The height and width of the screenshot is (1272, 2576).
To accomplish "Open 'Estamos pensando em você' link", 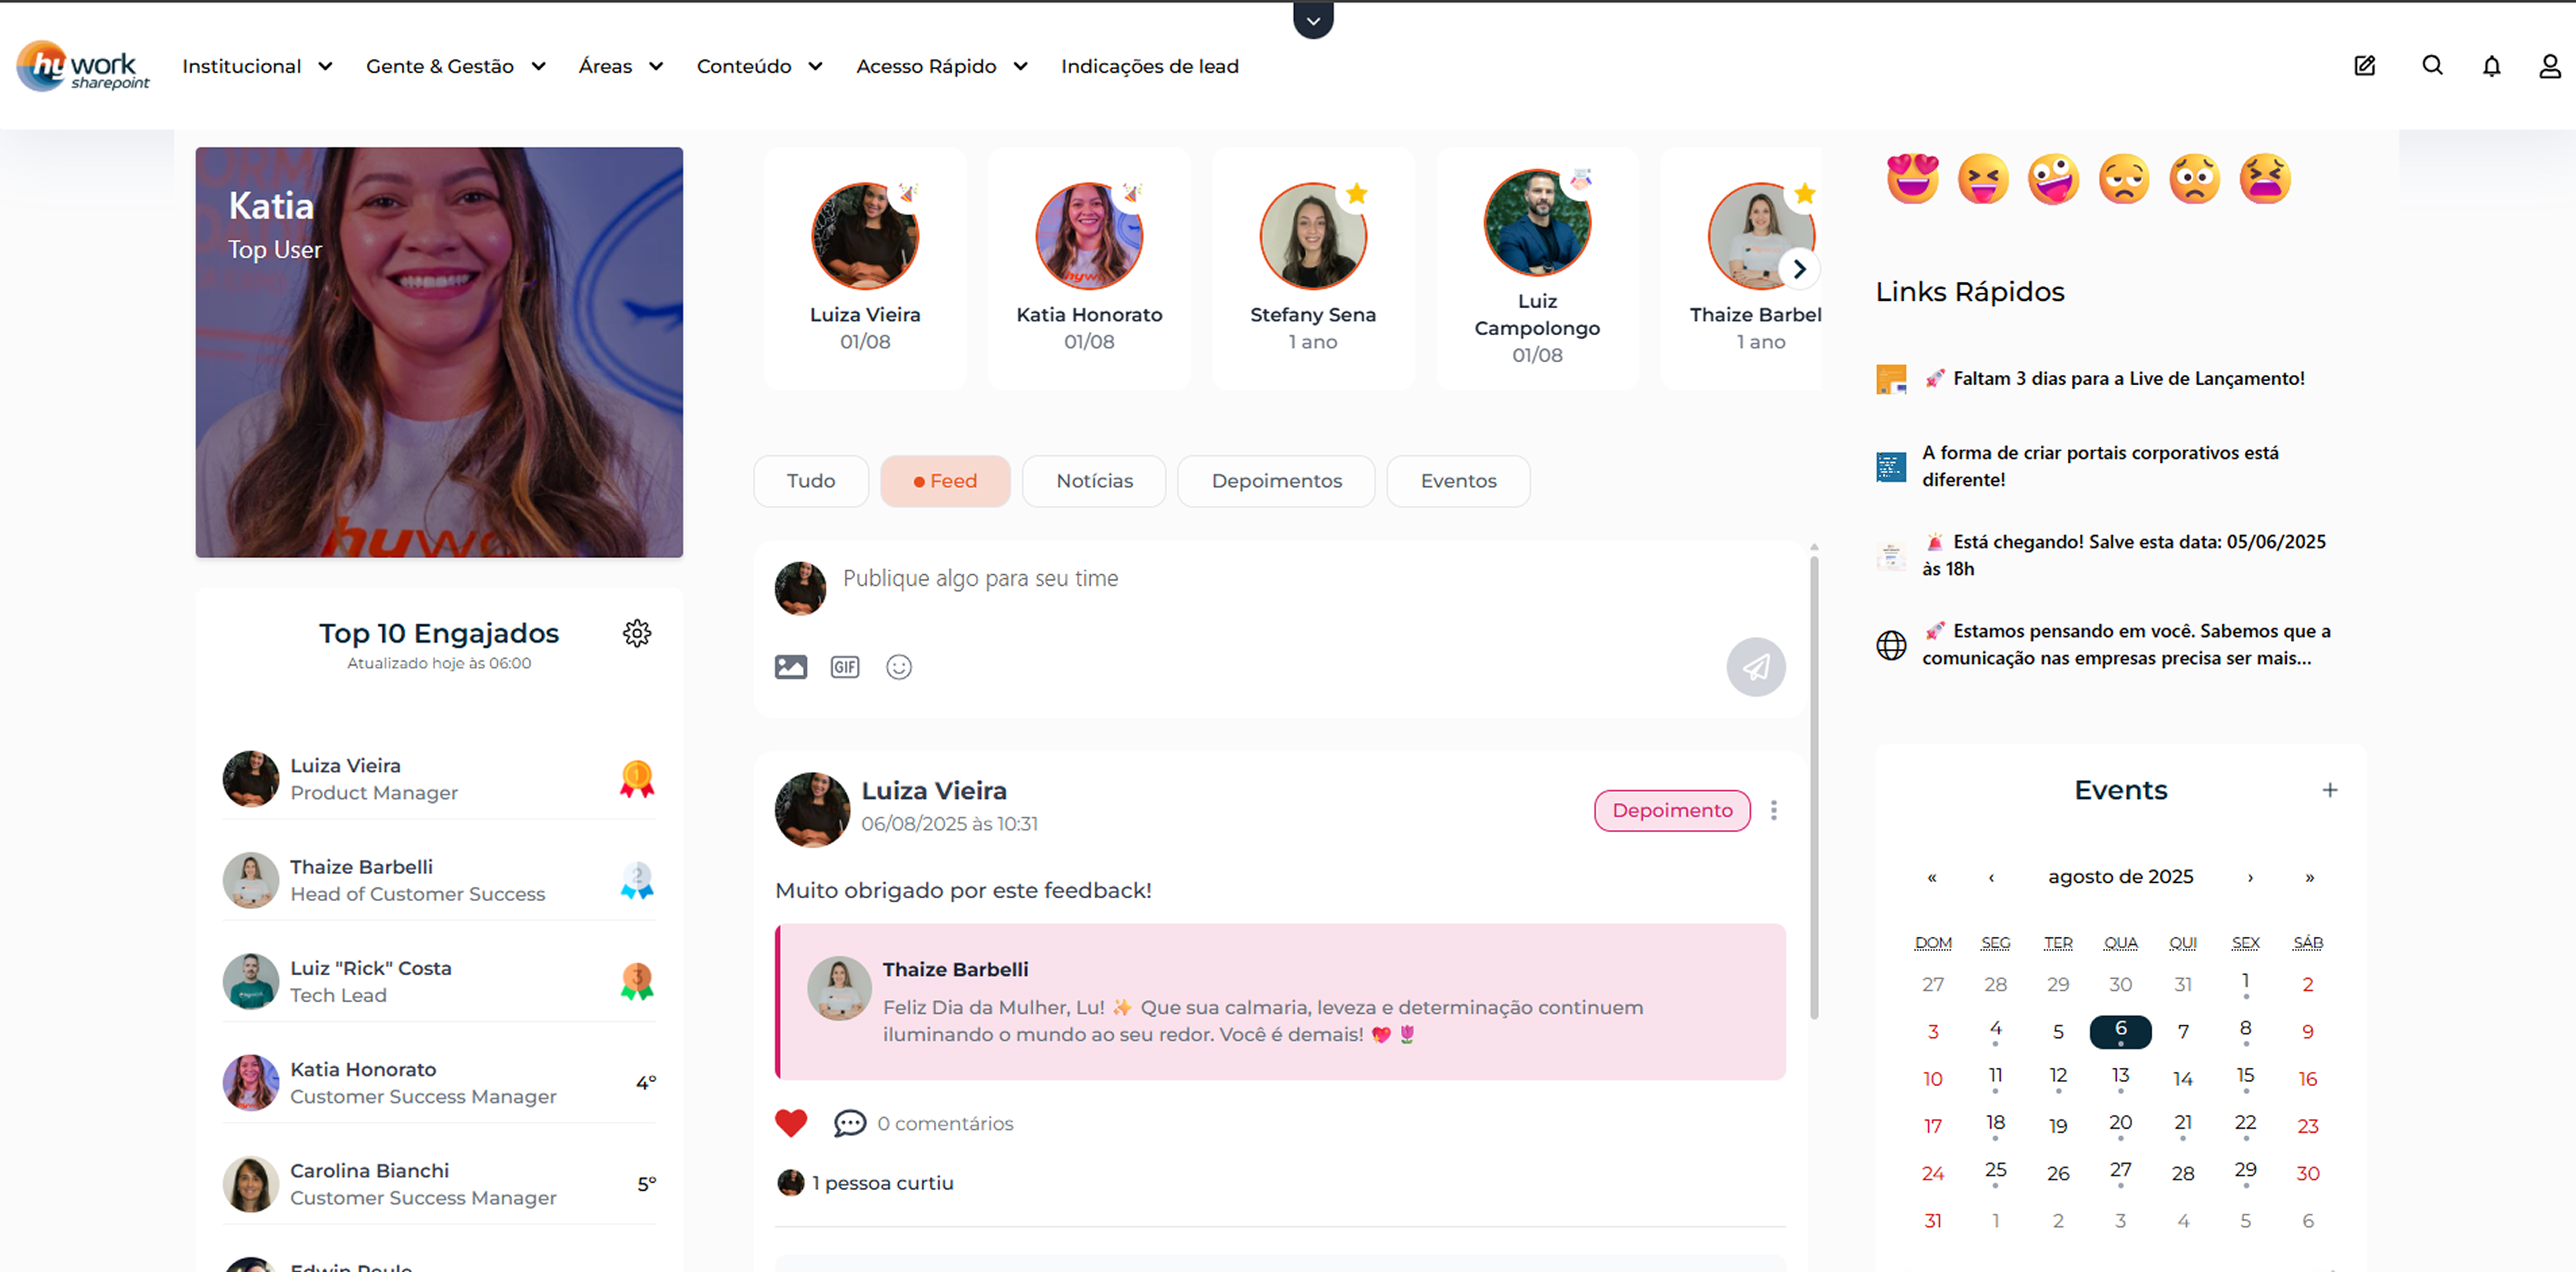I will [x=2126, y=644].
